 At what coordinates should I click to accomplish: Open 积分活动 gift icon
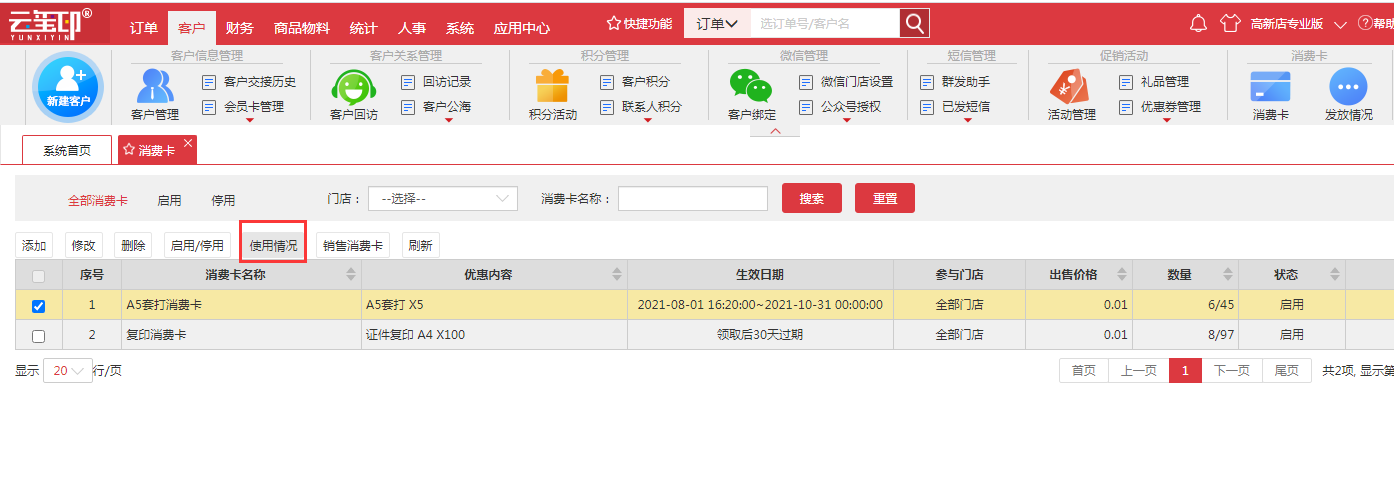552,87
